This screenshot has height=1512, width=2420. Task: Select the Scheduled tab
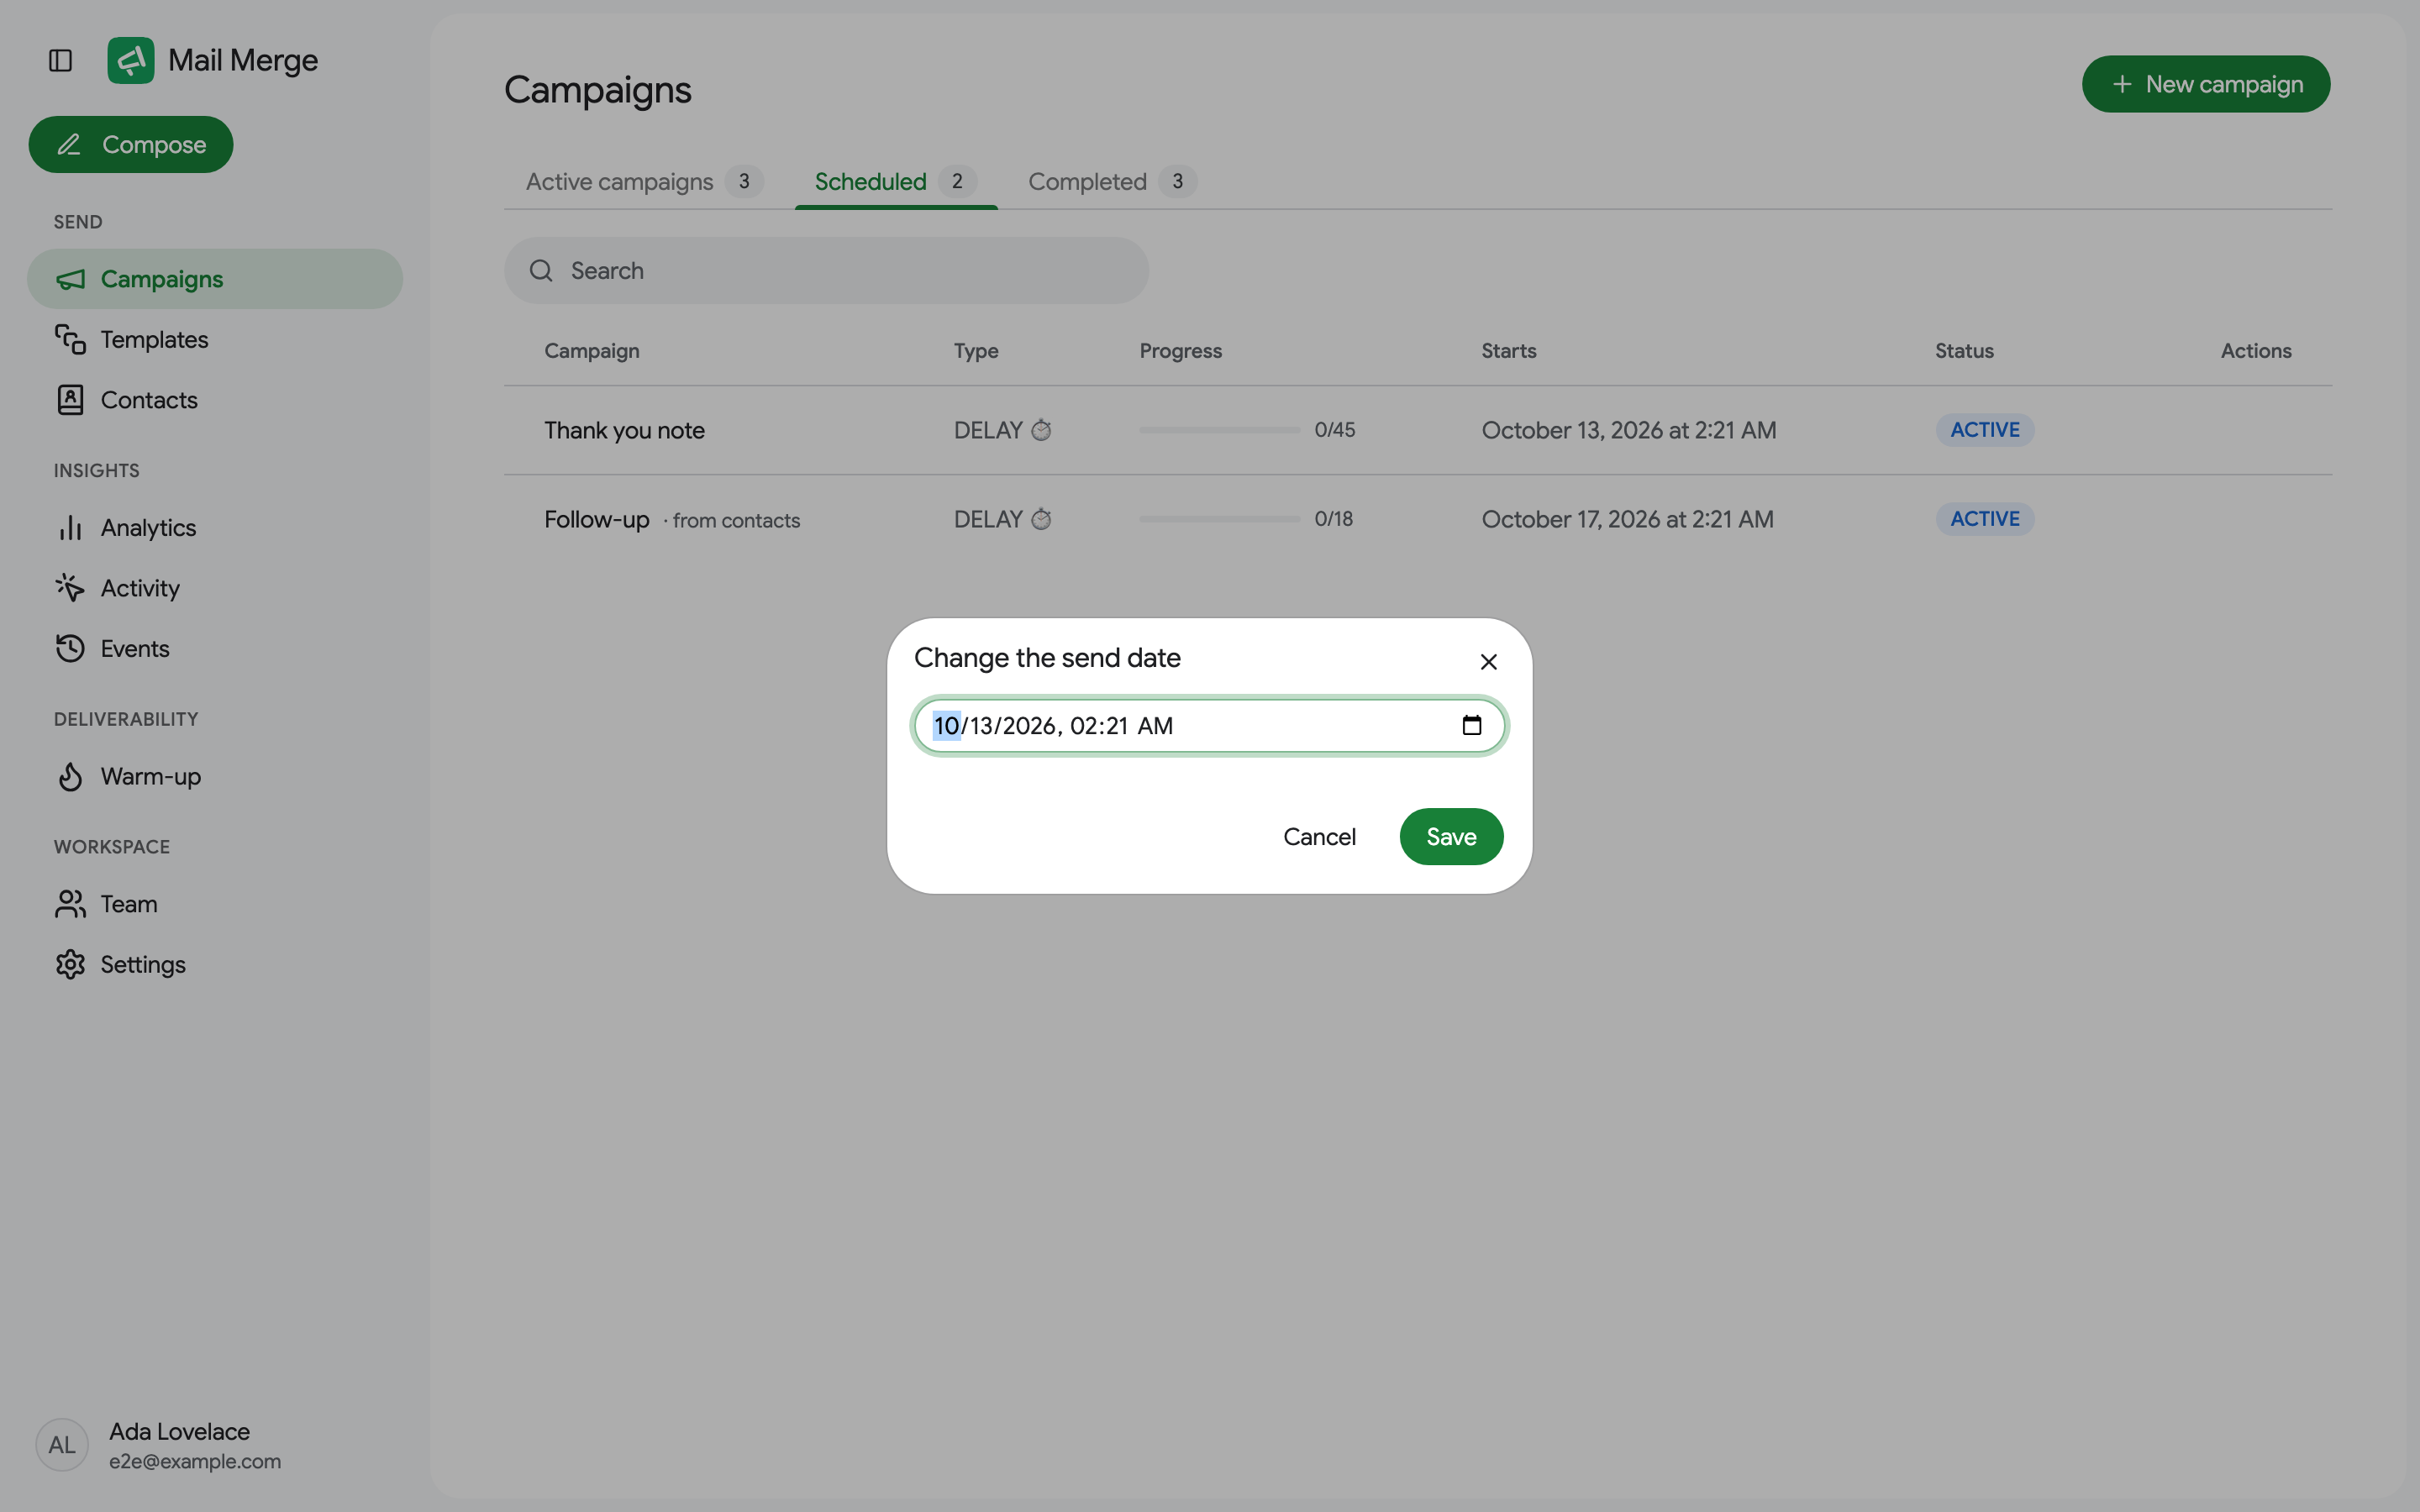[895, 182]
